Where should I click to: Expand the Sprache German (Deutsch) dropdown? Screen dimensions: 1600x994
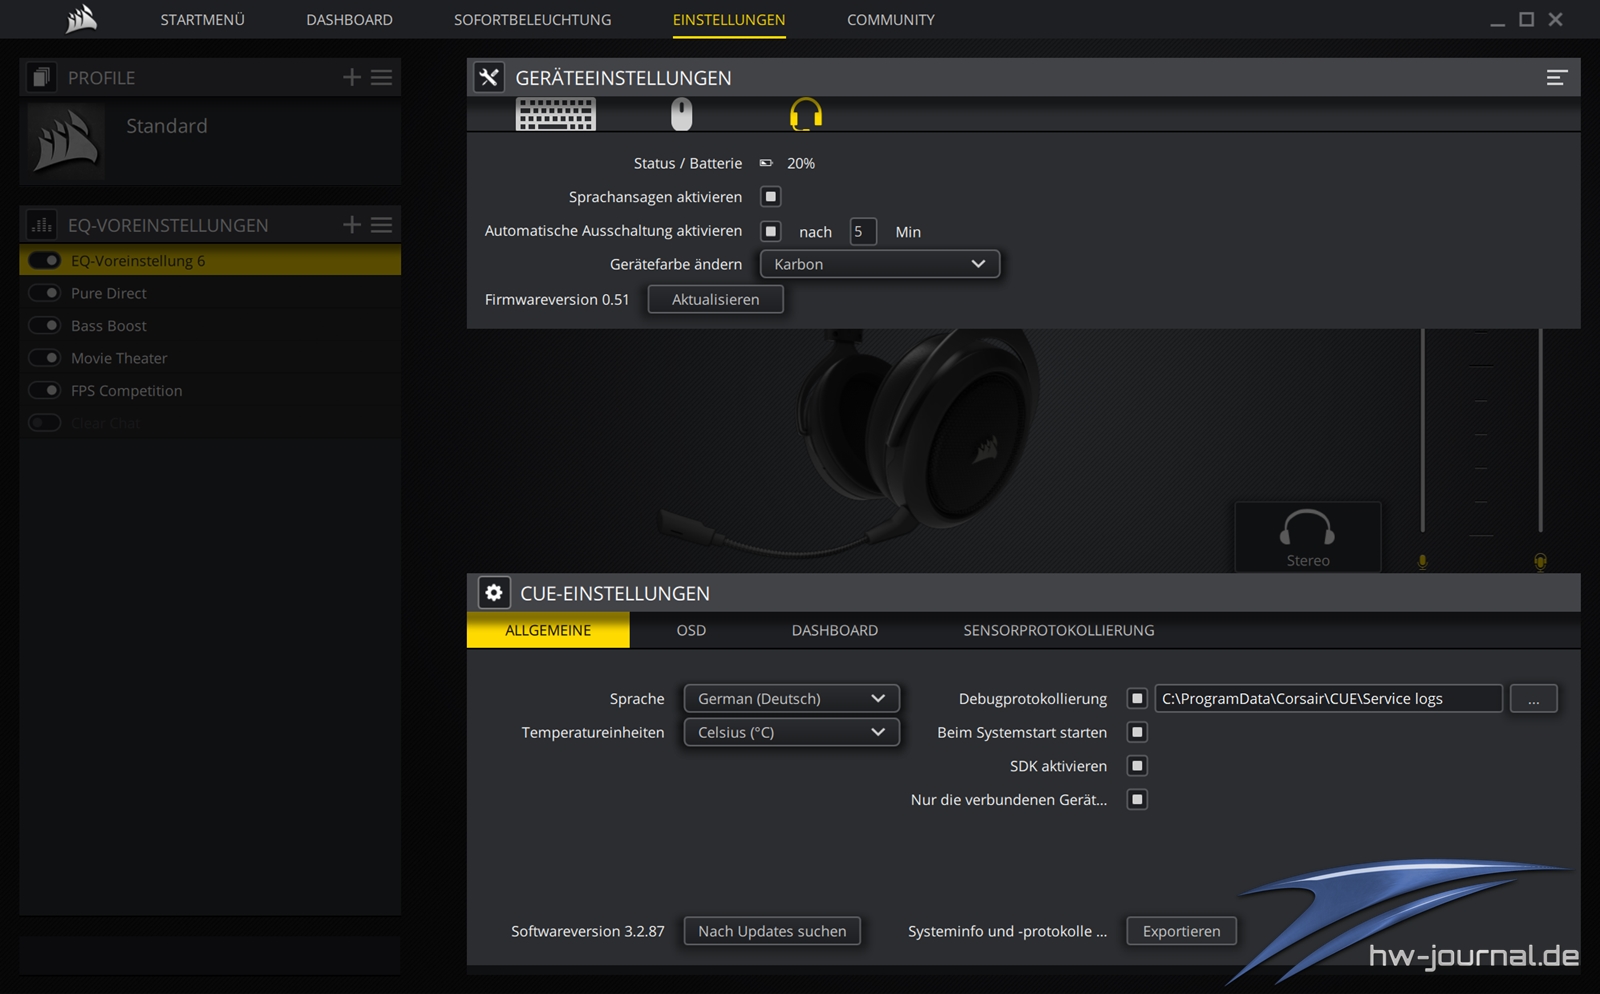pos(790,698)
